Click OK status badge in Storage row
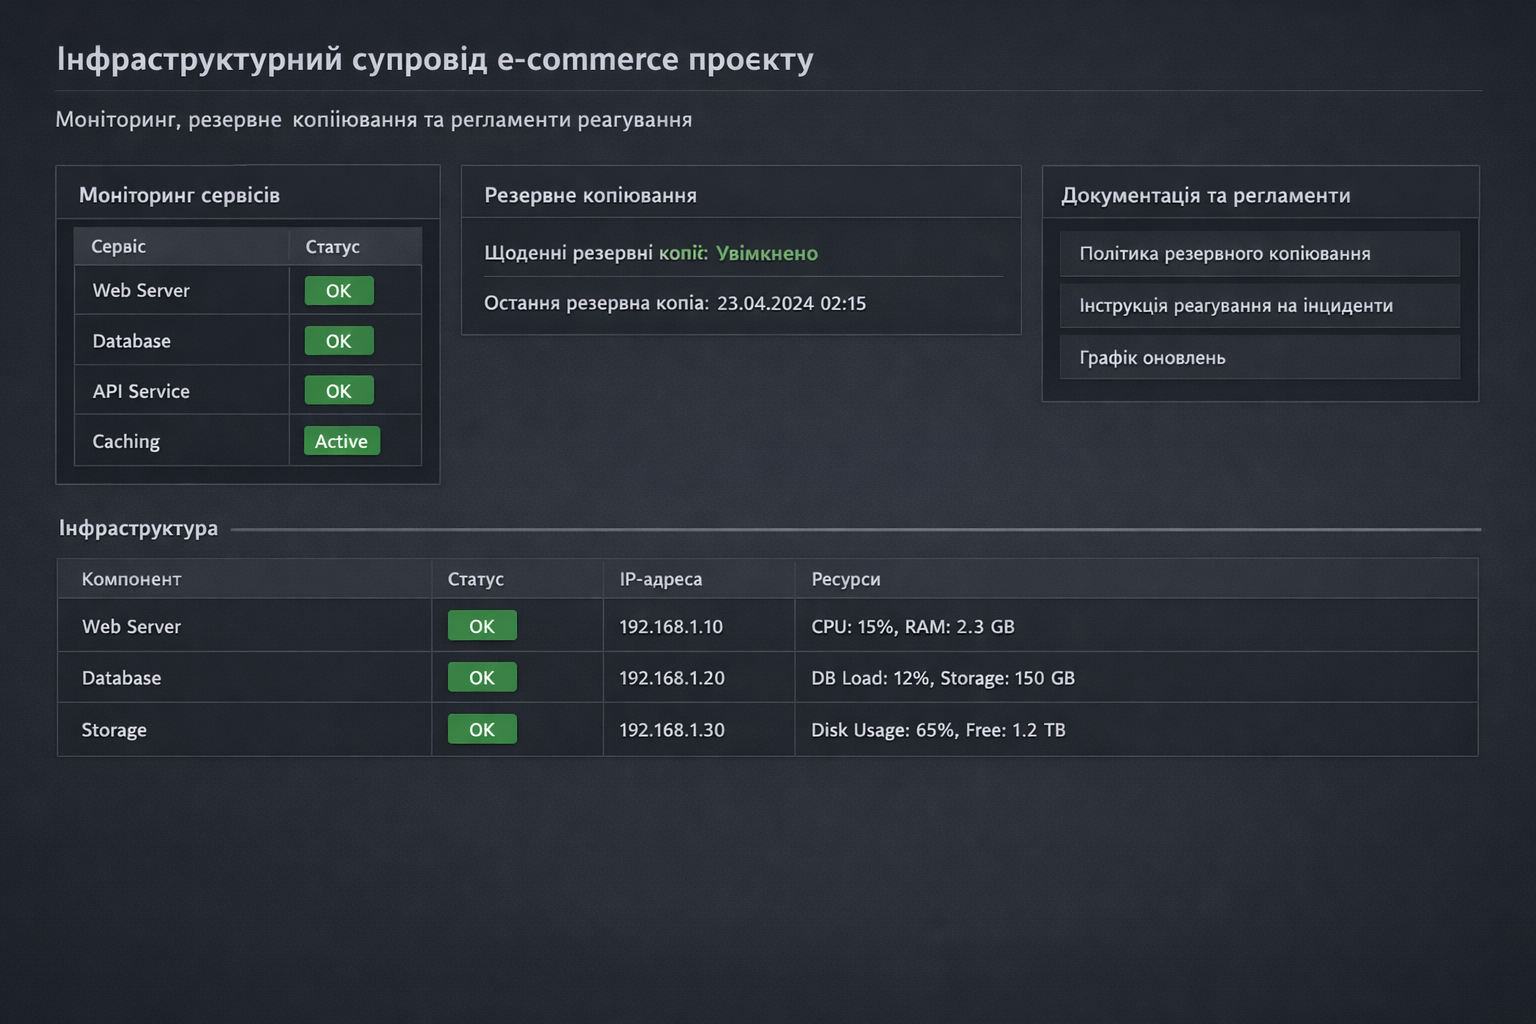1536x1024 pixels. 482,729
